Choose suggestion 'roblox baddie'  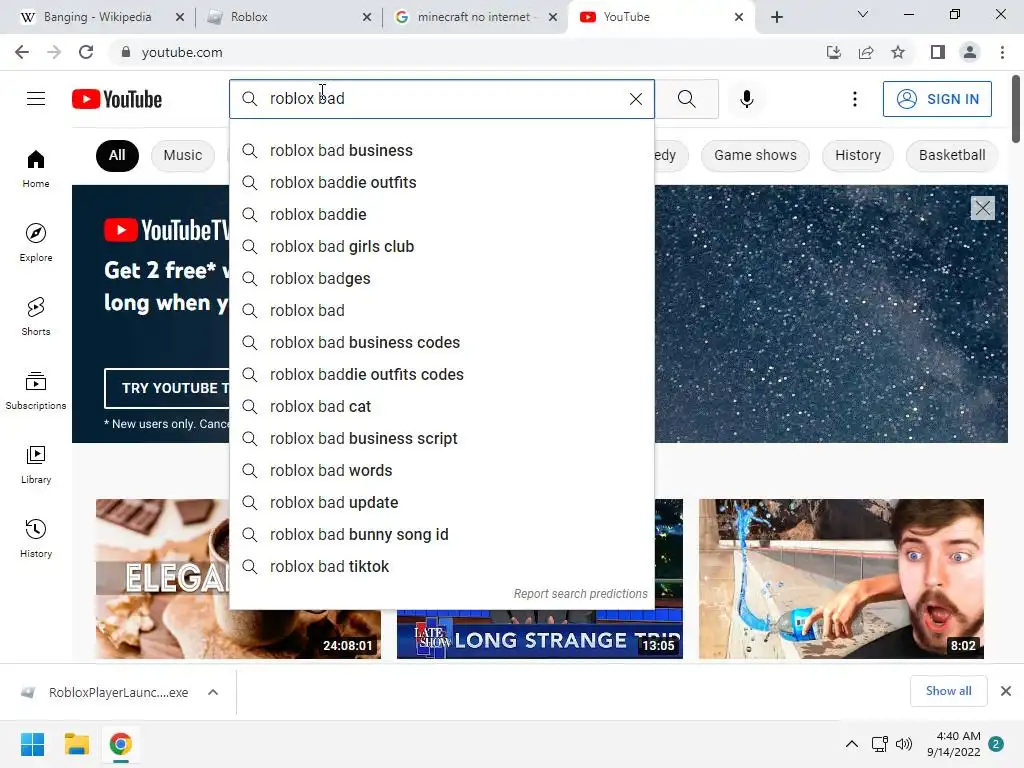click(441, 214)
